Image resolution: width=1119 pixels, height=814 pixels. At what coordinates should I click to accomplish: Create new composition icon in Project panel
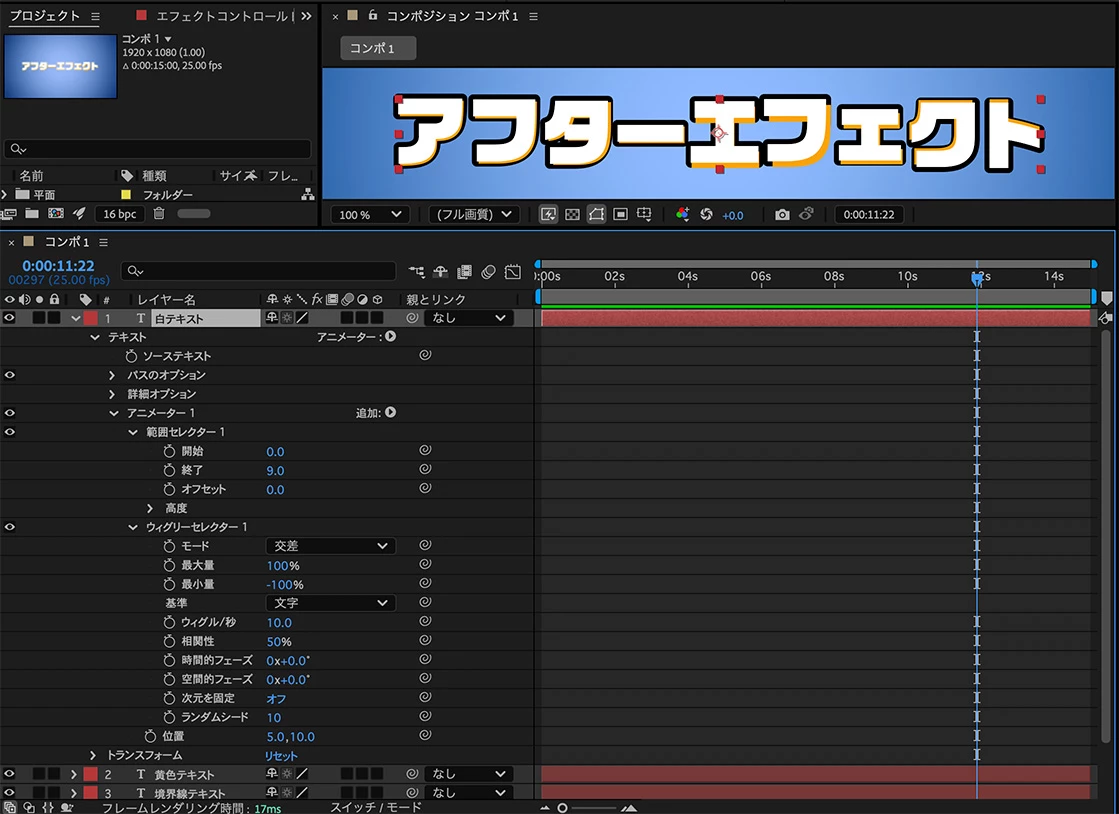pyautogui.click(x=56, y=213)
